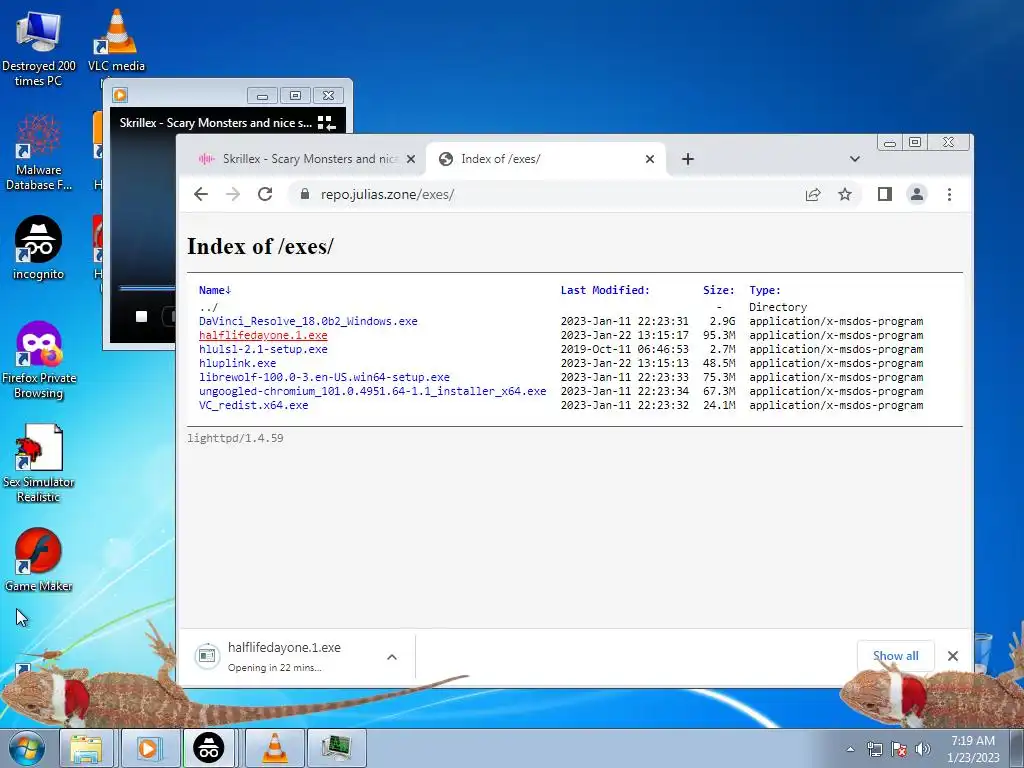This screenshot has height=768, width=1024.
Task: Share this page via the share icon
Action: [813, 194]
